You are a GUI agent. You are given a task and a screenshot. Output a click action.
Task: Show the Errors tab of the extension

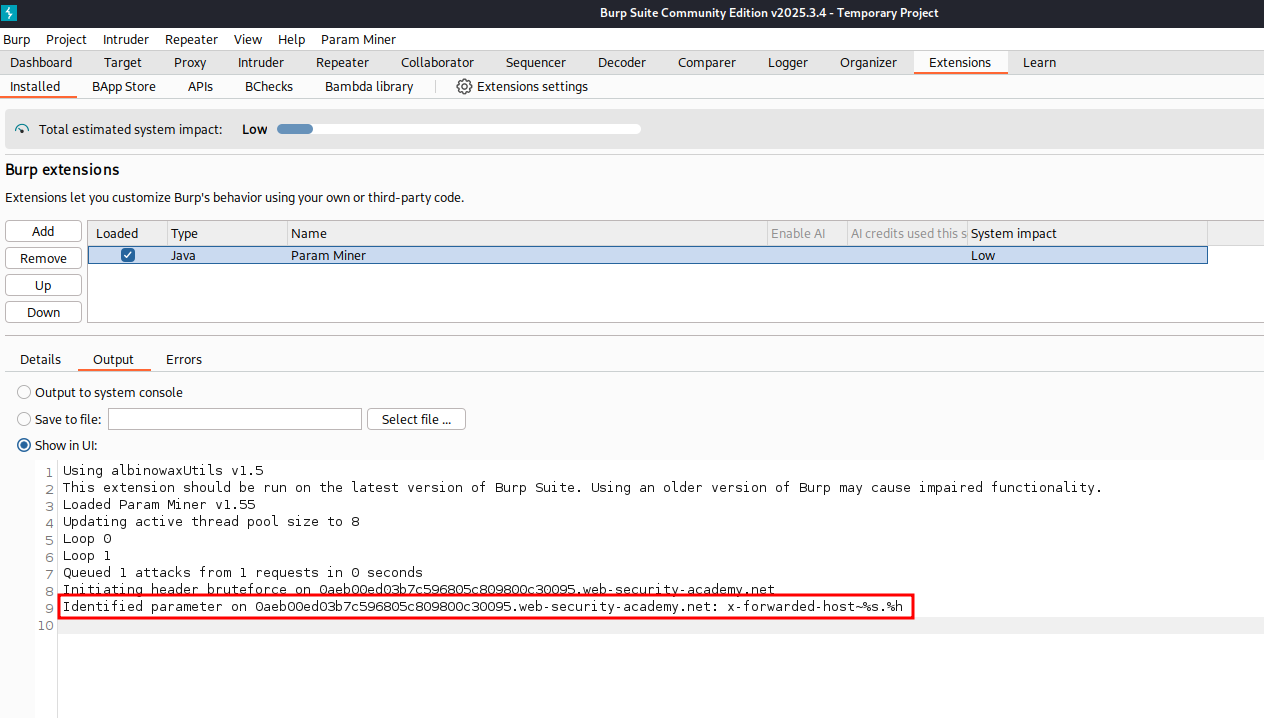click(184, 360)
